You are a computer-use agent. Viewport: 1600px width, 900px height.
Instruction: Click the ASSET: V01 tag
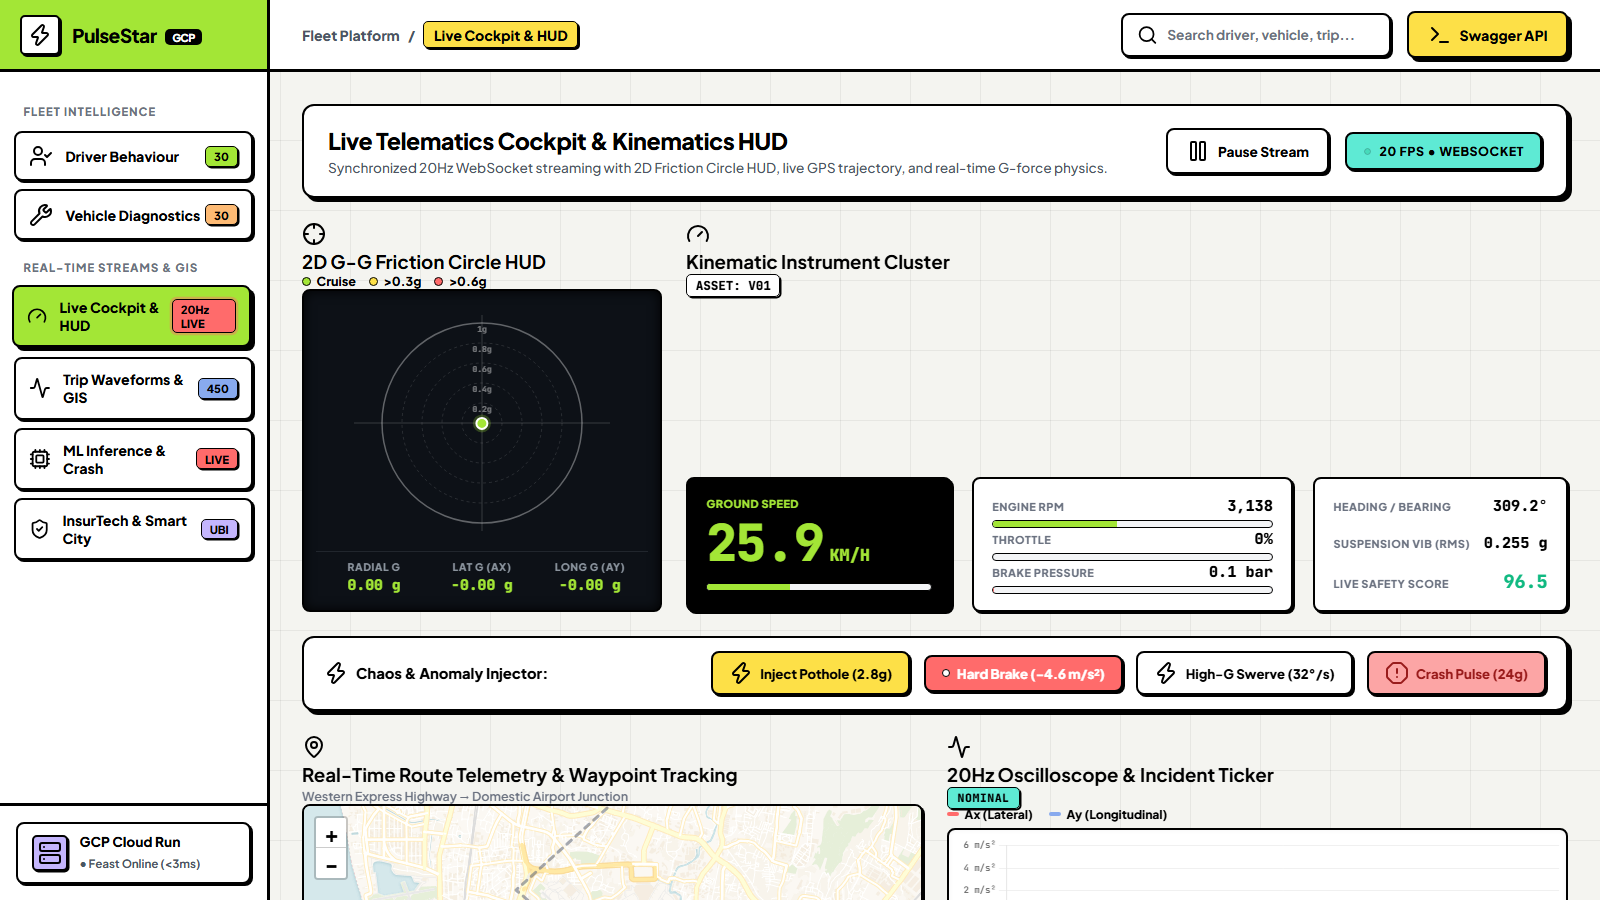[733, 286]
